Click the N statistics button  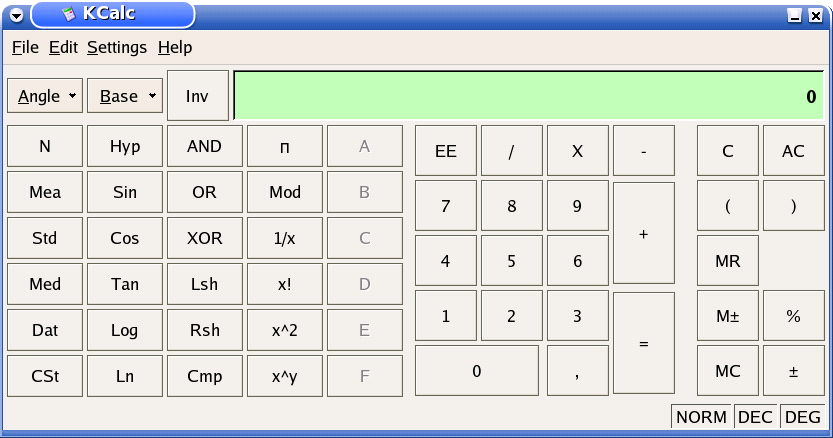[x=45, y=146]
